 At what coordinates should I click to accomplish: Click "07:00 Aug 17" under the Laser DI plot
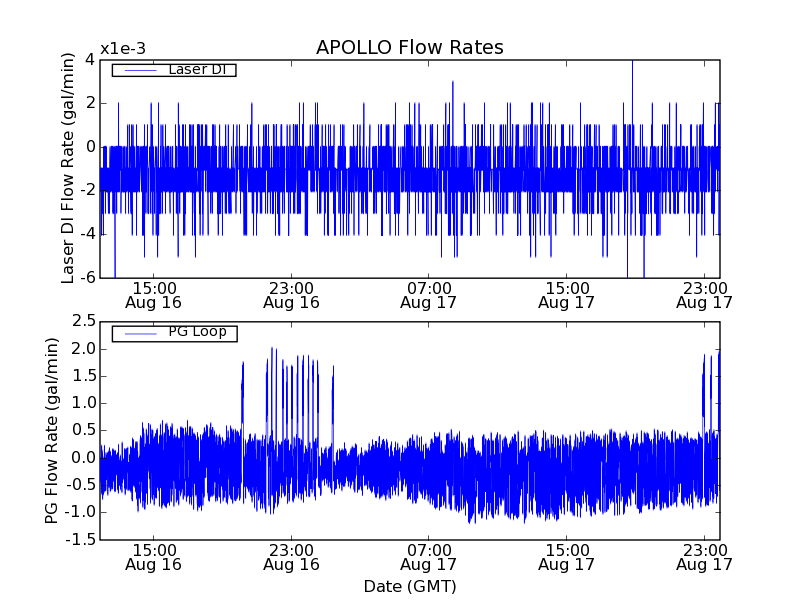point(429,295)
